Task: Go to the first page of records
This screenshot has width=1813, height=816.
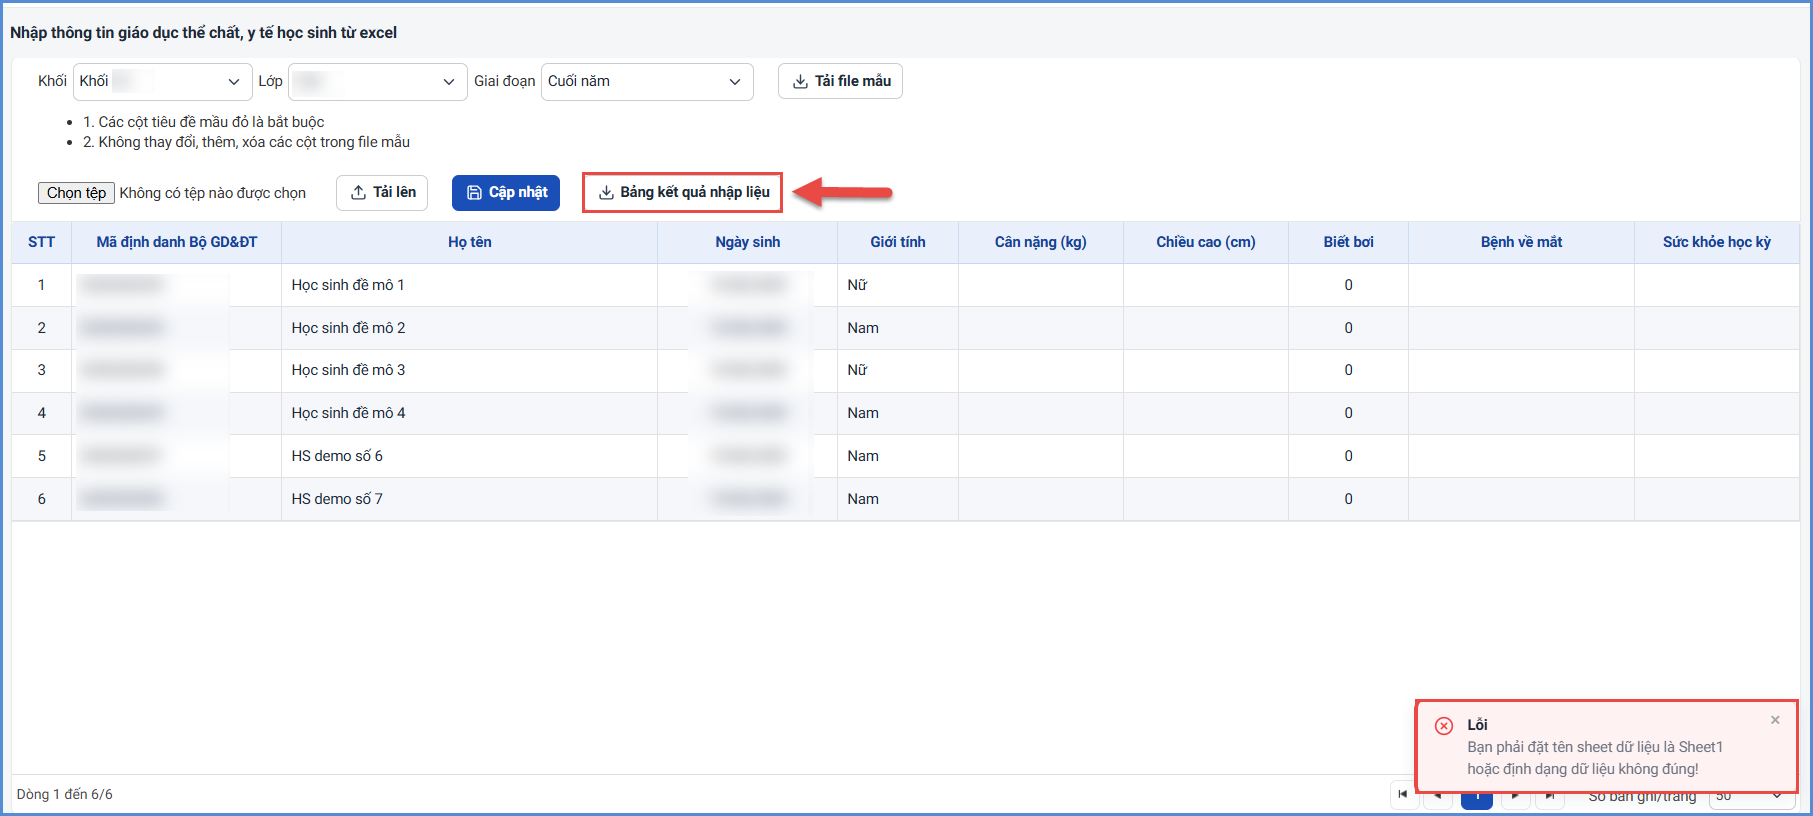Action: [x=1403, y=795]
